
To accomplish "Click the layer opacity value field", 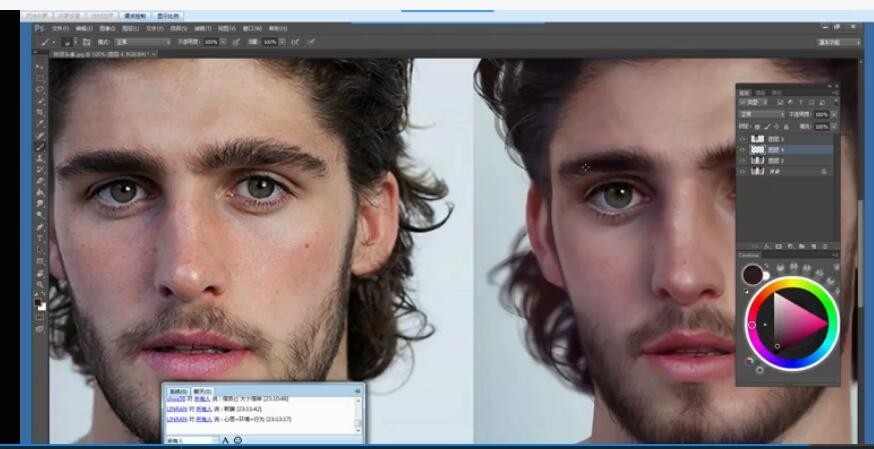I will (x=821, y=114).
